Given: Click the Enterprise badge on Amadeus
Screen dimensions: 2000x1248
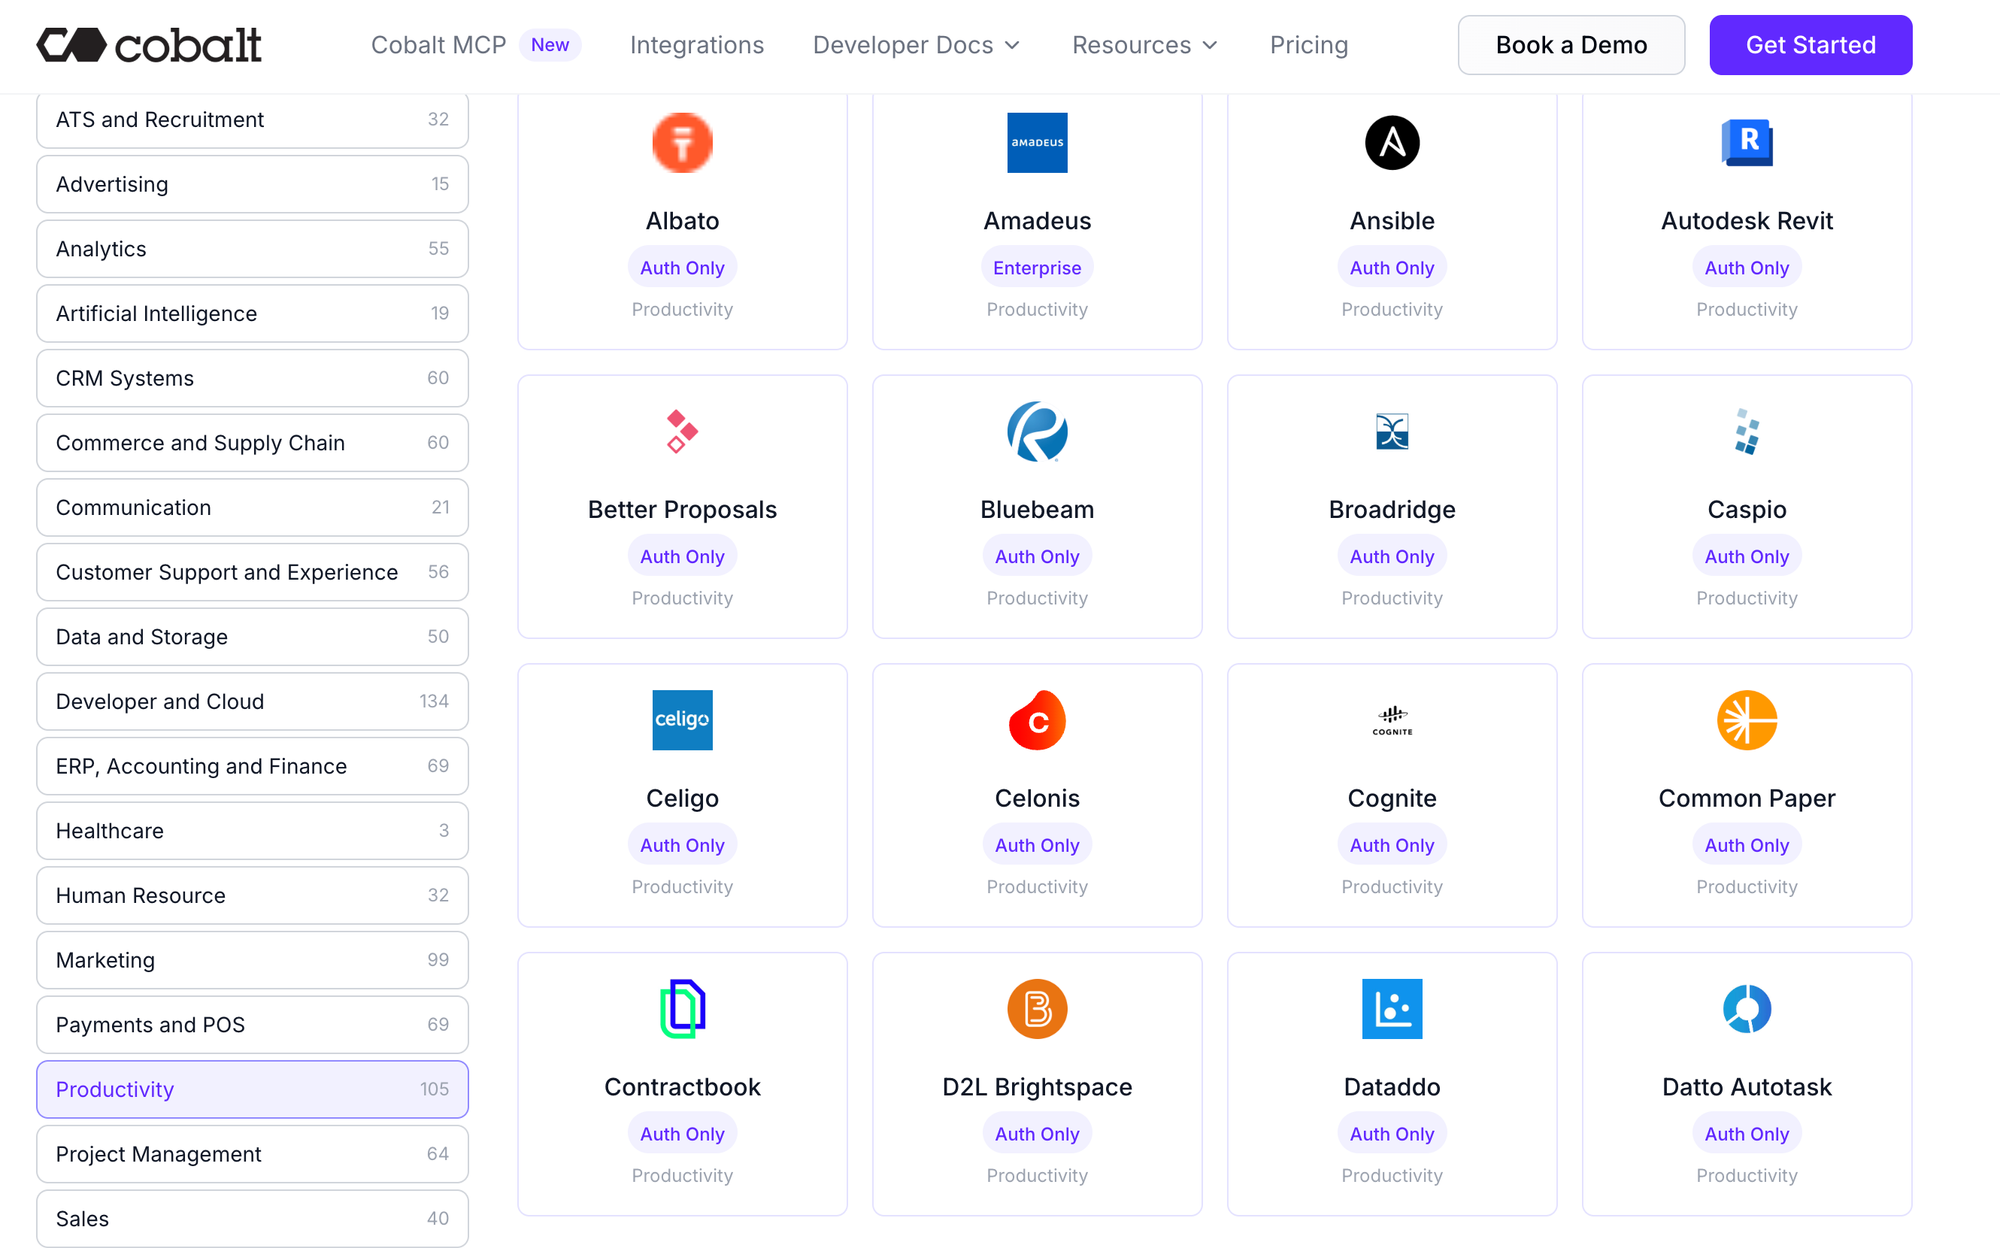Looking at the screenshot, I should click(1037, 268).
